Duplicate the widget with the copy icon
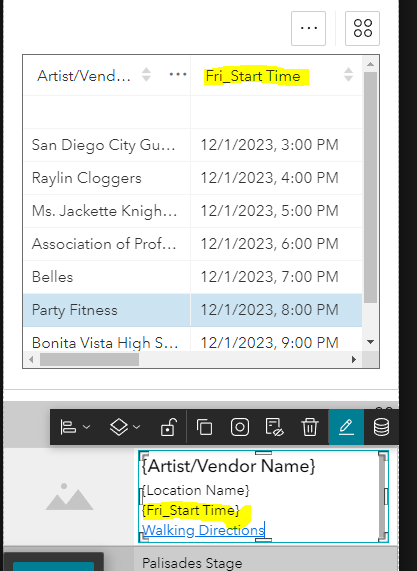The image size is (417, 571). (x=204, y=427)
